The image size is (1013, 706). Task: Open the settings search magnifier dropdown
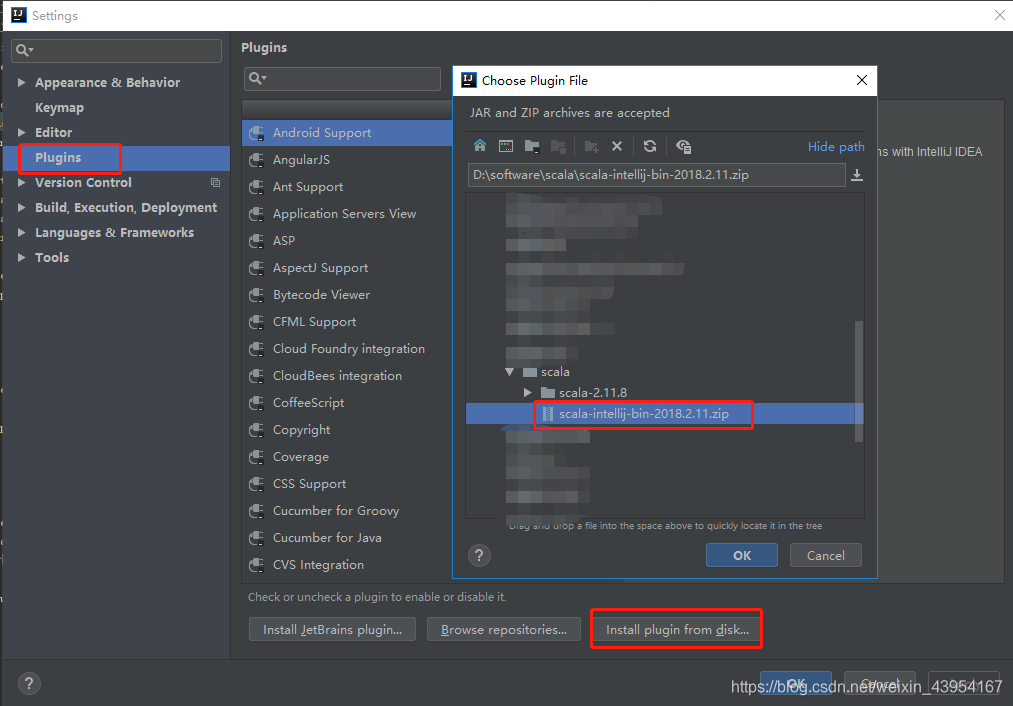click(x=25, y=50)
